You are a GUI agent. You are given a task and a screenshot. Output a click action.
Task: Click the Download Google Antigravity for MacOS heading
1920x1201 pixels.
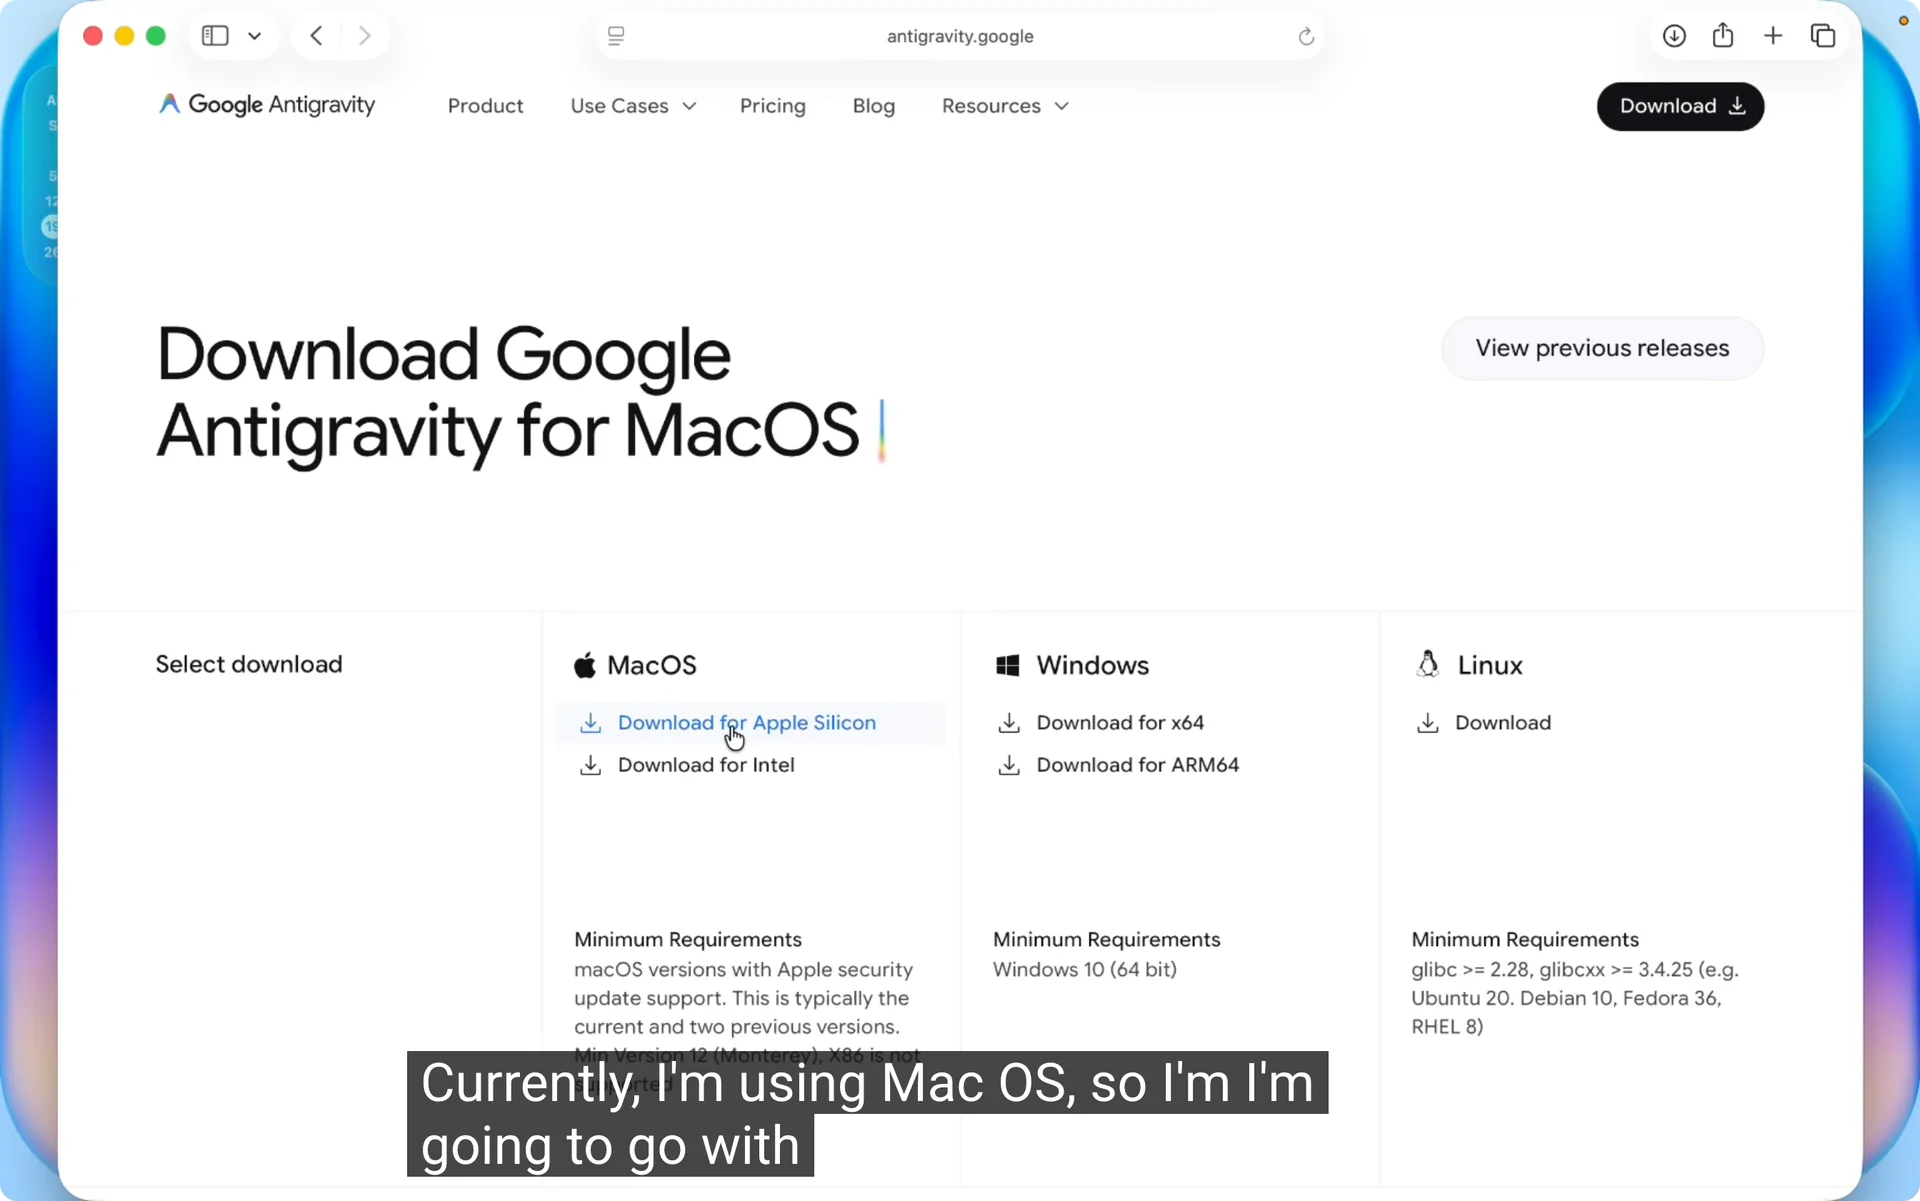tap(508, 393)
